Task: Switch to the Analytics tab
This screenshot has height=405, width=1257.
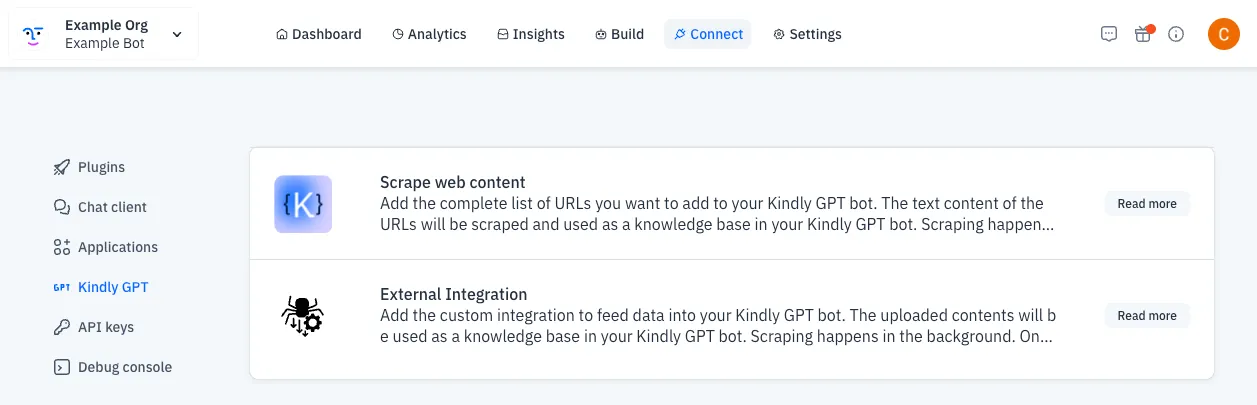Action: pyautogui.click(x=429, y=34)
